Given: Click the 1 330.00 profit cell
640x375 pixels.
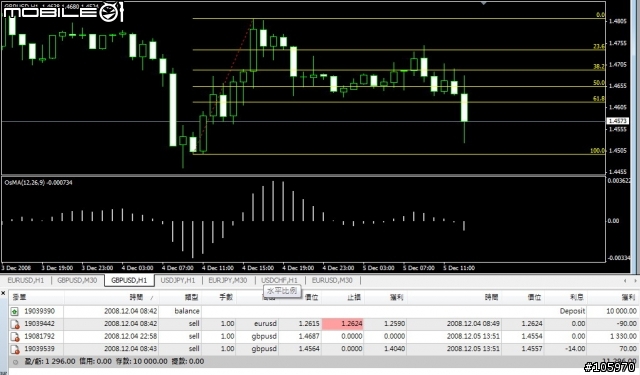Looking at the screenshot, I should point(623,337).
